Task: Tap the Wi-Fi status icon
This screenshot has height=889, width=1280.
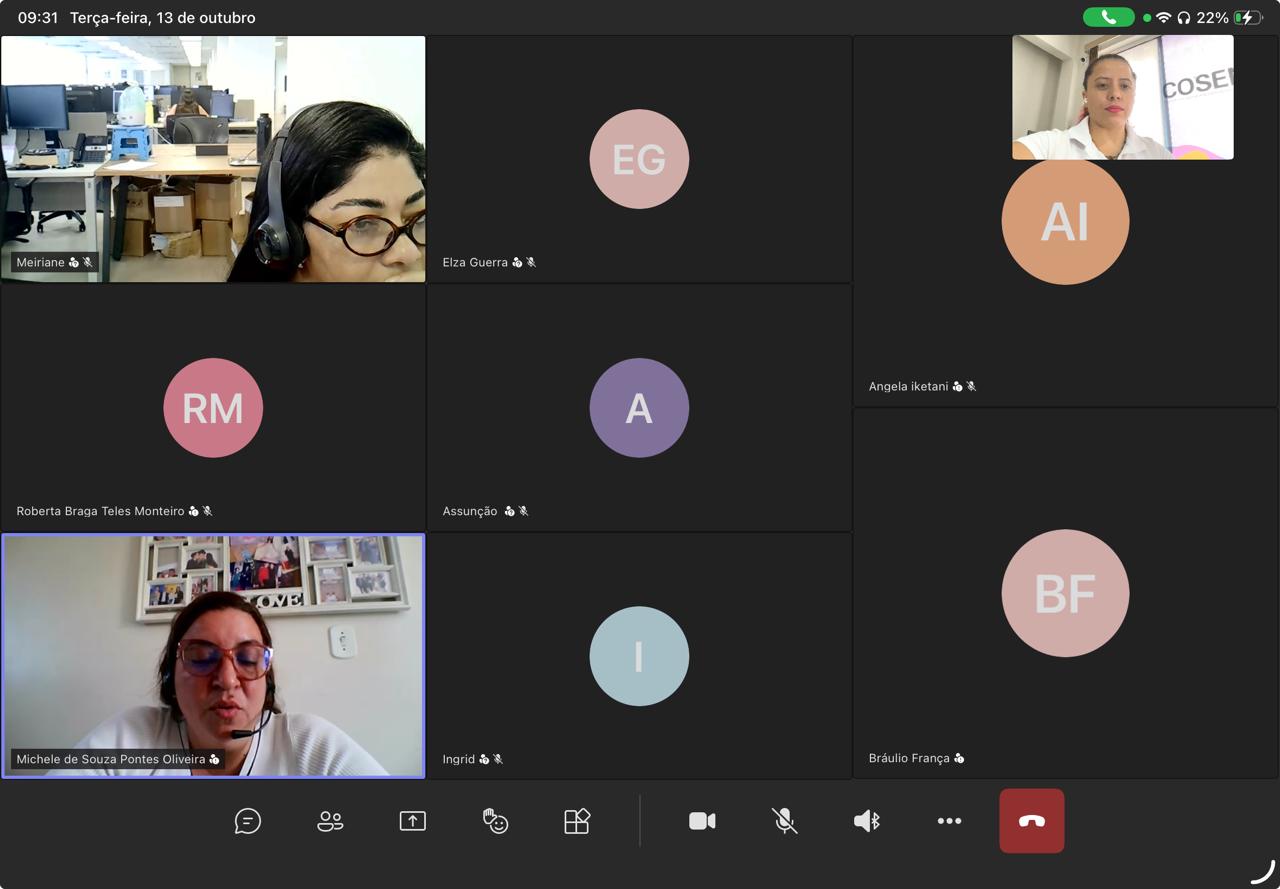Action: (x=1163, y=18)
